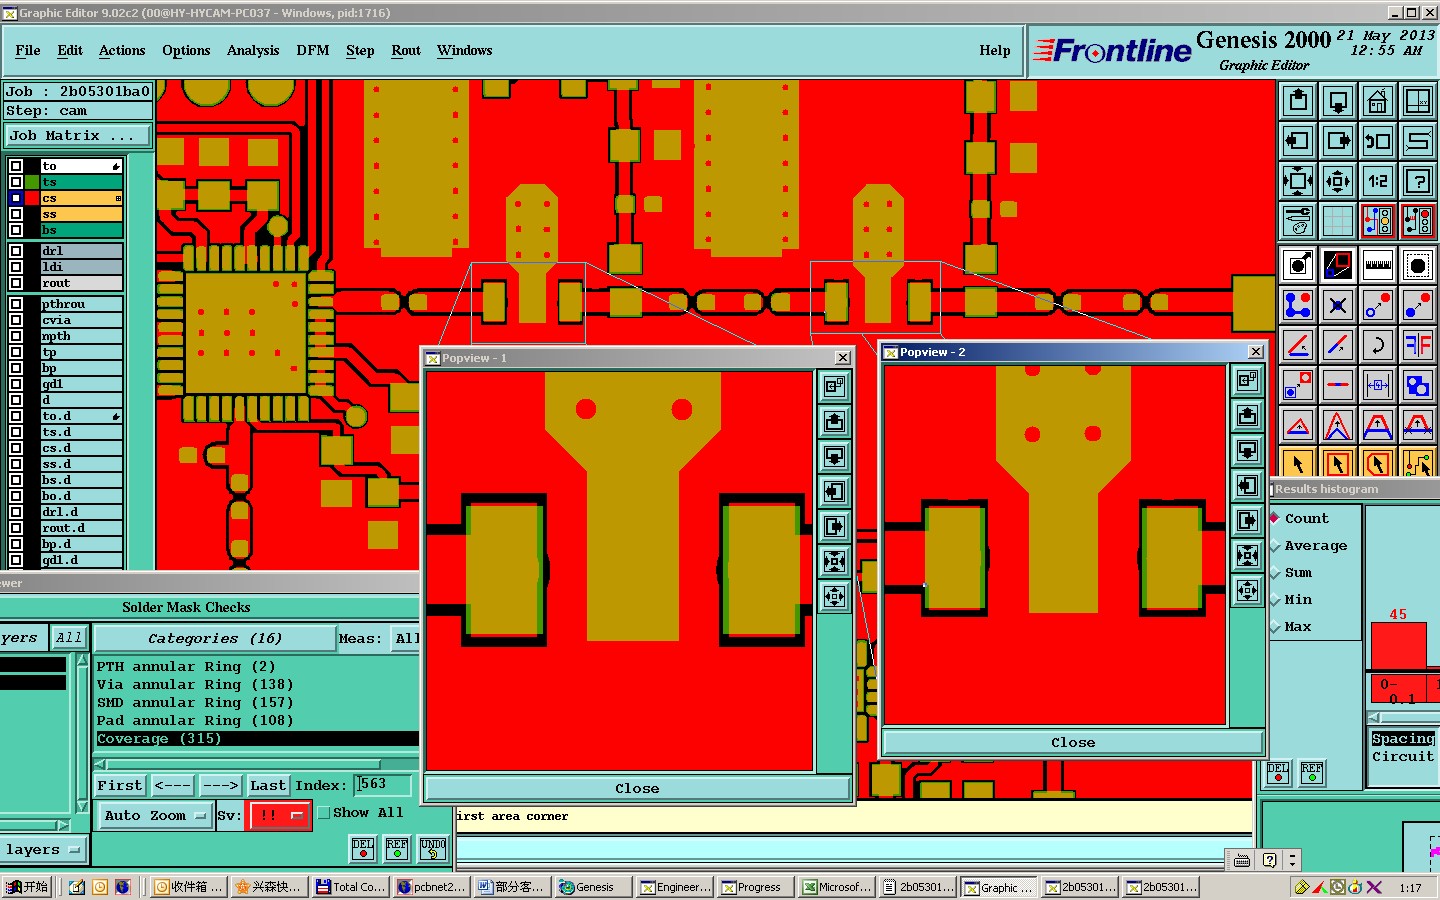Click the Index input field
Image resolution: width=1440 pixels, height=900 pixels.
pos(383,785)
